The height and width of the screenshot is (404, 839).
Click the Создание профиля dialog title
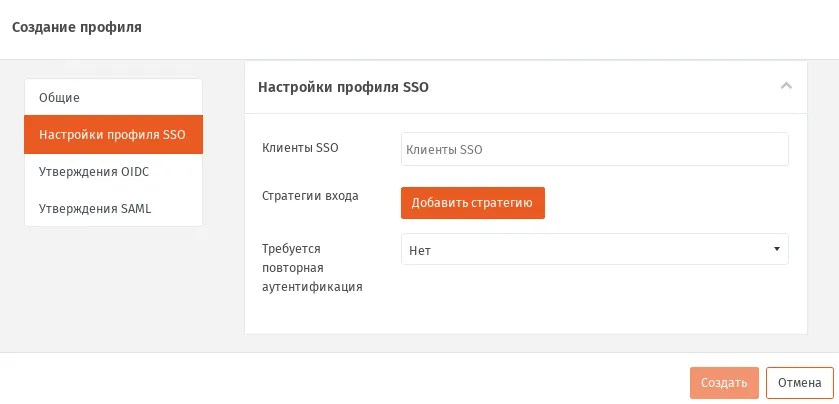77,27
